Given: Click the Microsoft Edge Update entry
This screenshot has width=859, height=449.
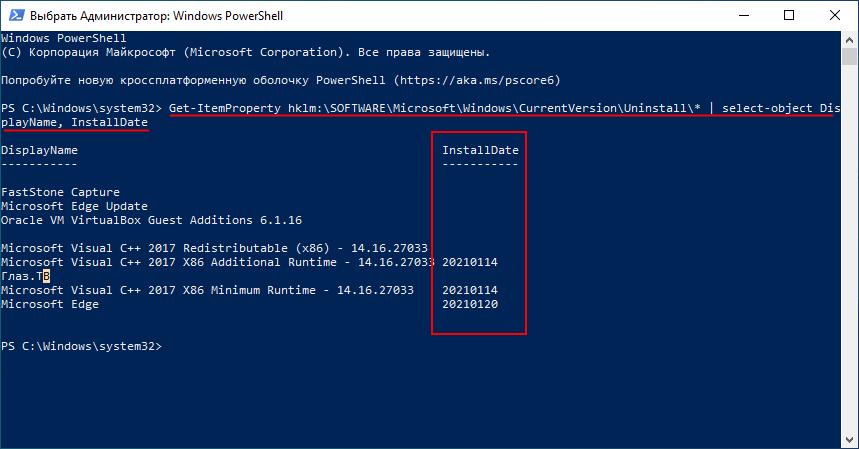Looking at the screenshot, I should 75,206.
